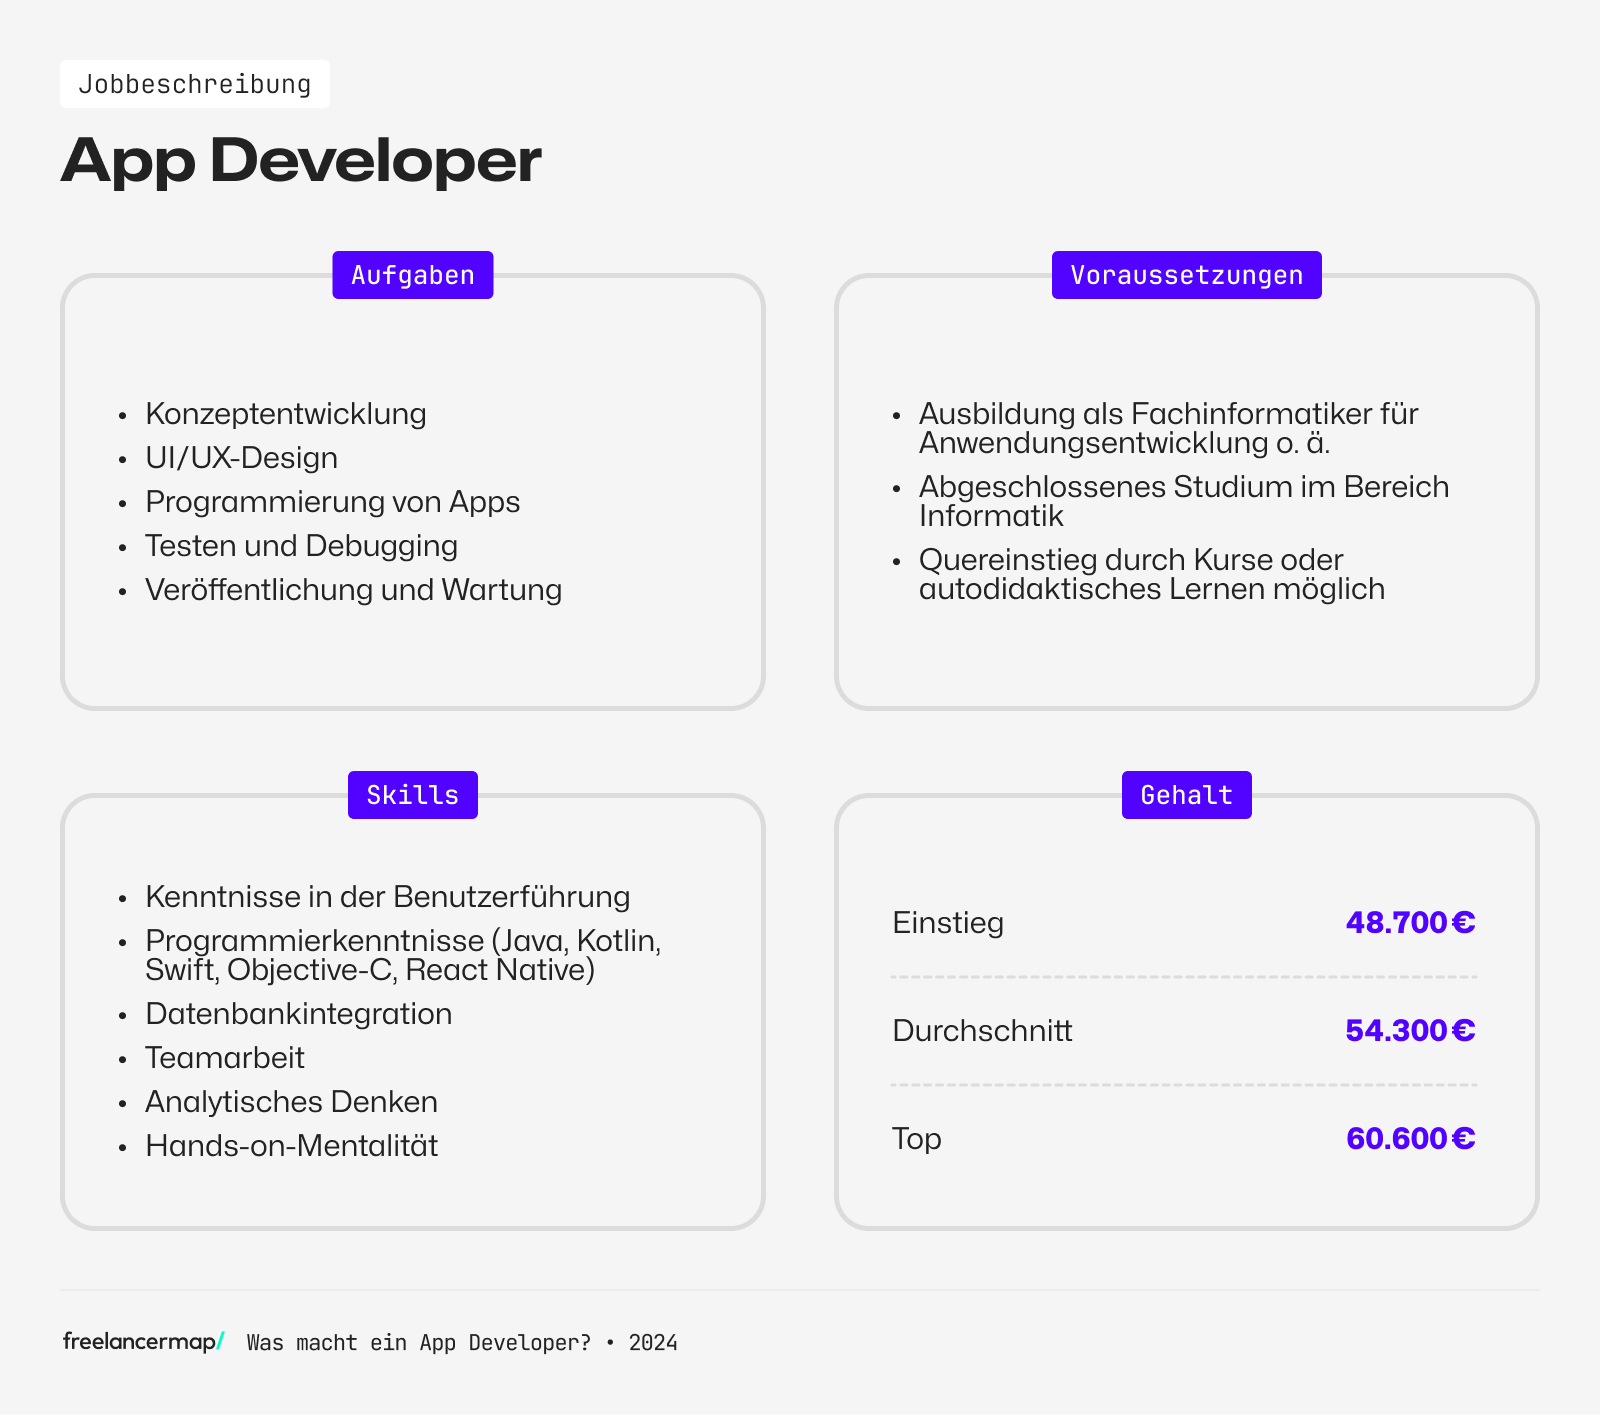Select the Voraussetzungen section label
The image size is (1600, 1415).
1186,274
